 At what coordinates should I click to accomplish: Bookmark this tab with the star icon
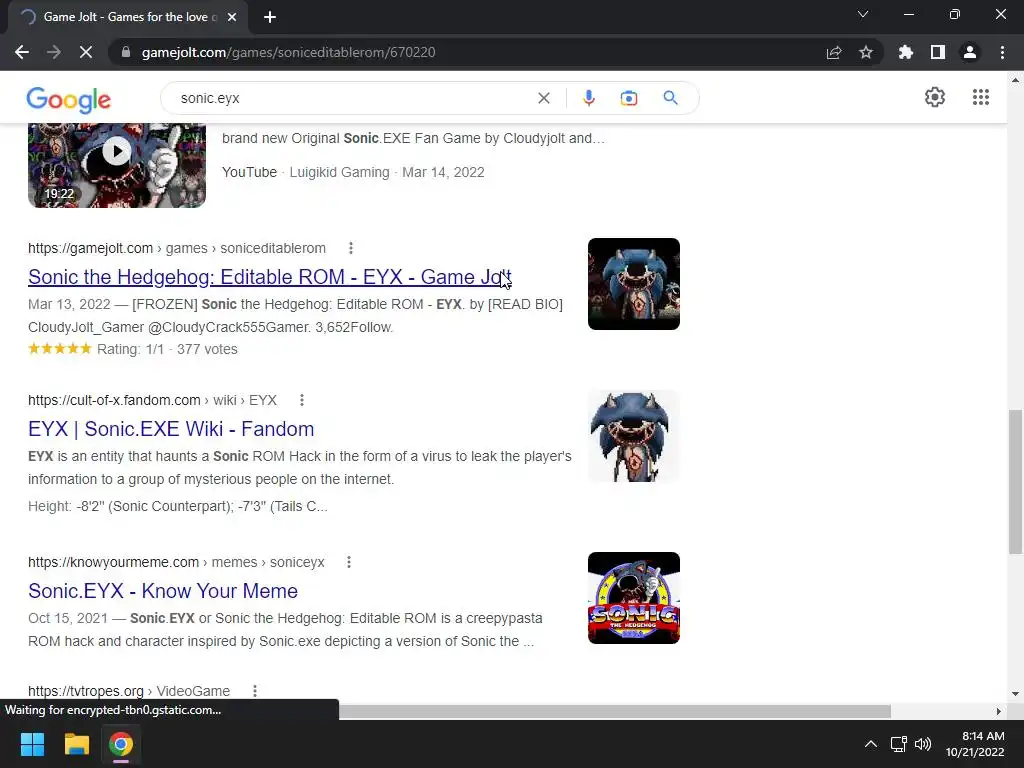866,52
